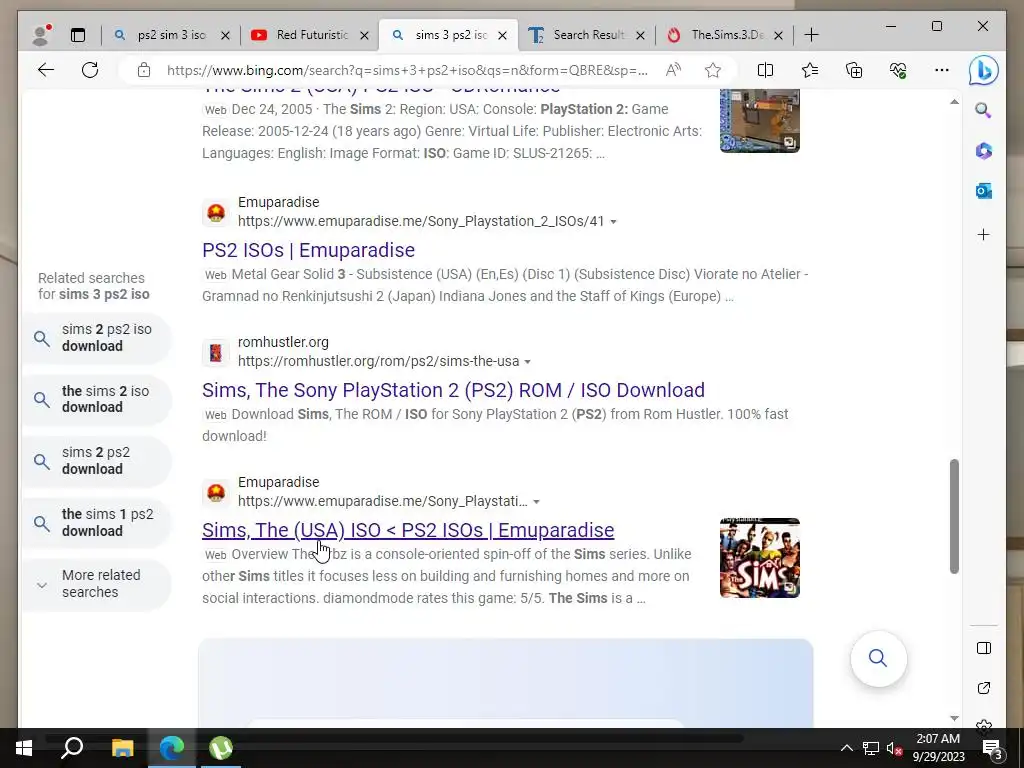Add a sidebar app with plus

click(x=984, y=234)
